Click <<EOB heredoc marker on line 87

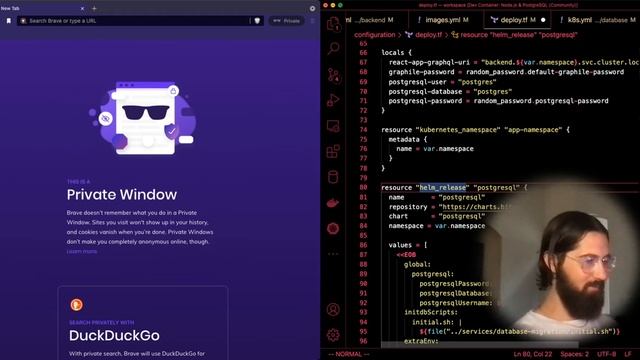pyautogui.click(x=406, y=255)
